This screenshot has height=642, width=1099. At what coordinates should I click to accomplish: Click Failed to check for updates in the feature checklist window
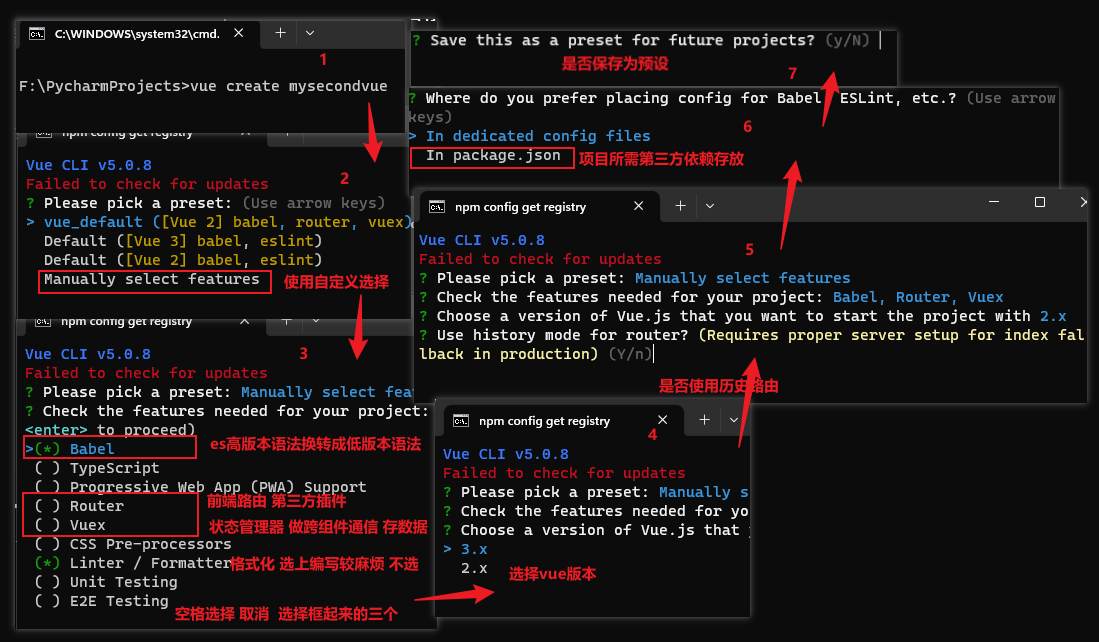pyautogui.click(x=146, y=373)
